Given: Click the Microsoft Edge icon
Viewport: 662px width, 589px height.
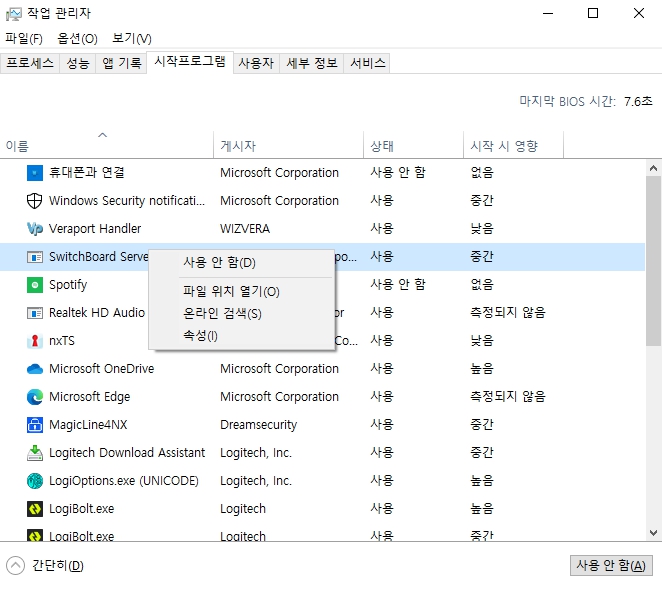Looking at the screenshot, I should tap(35, 397).
